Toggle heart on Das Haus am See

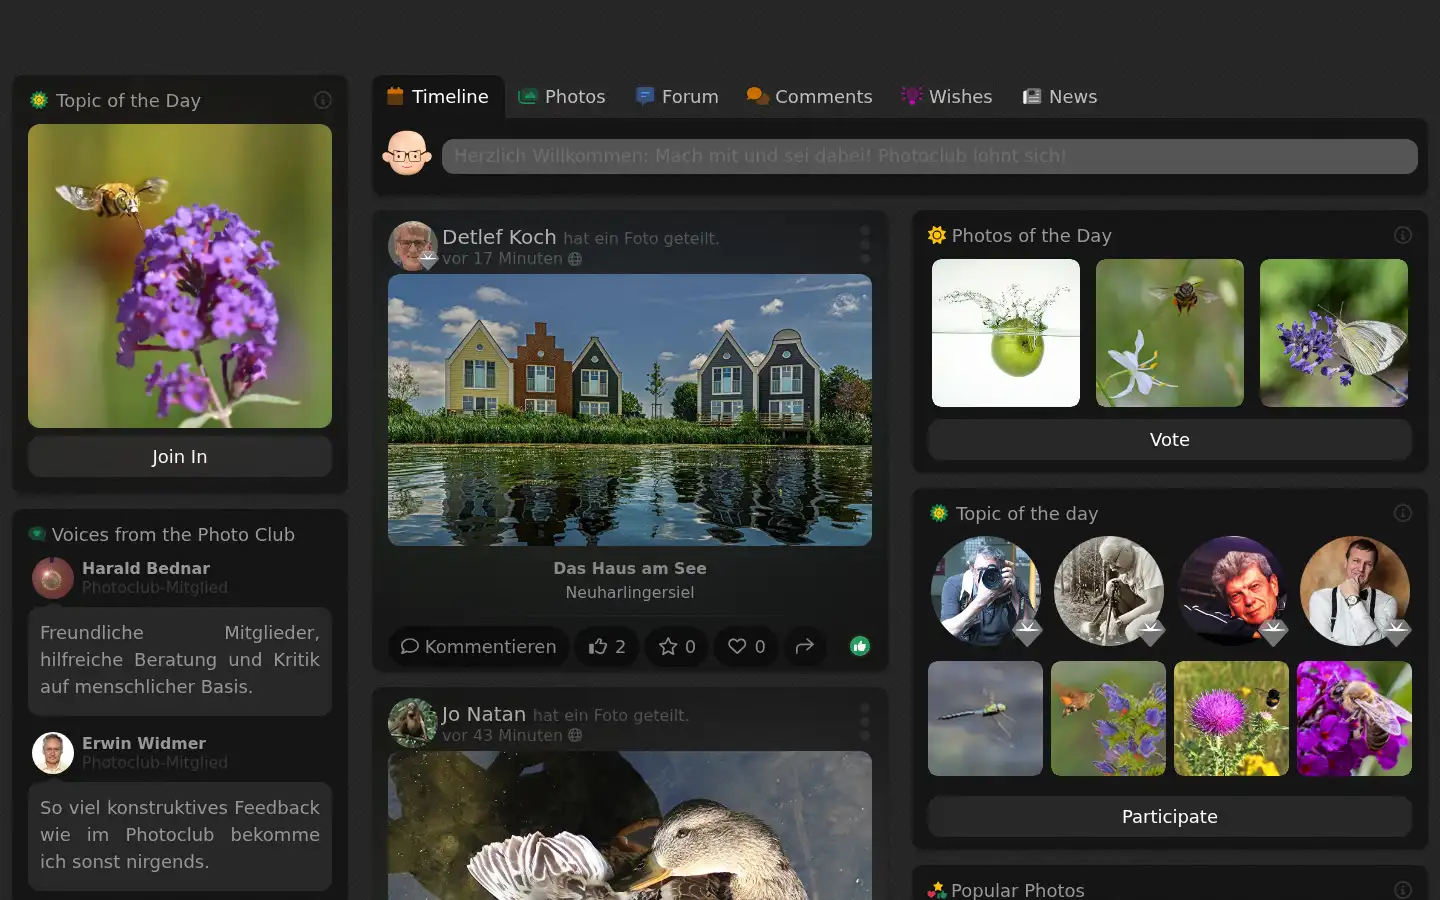tap(746, 647)
